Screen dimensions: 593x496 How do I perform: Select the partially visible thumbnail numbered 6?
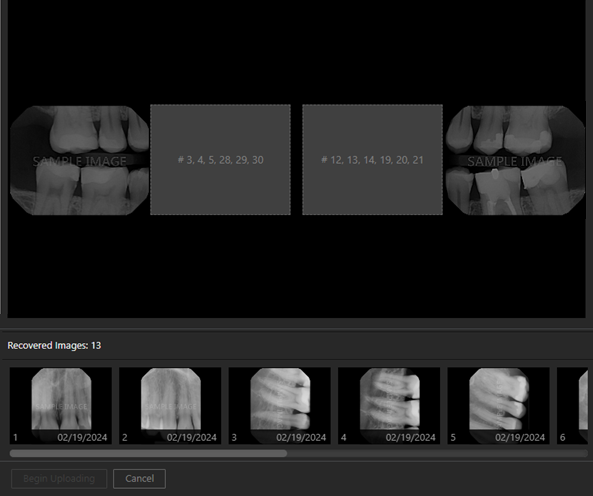573,406
